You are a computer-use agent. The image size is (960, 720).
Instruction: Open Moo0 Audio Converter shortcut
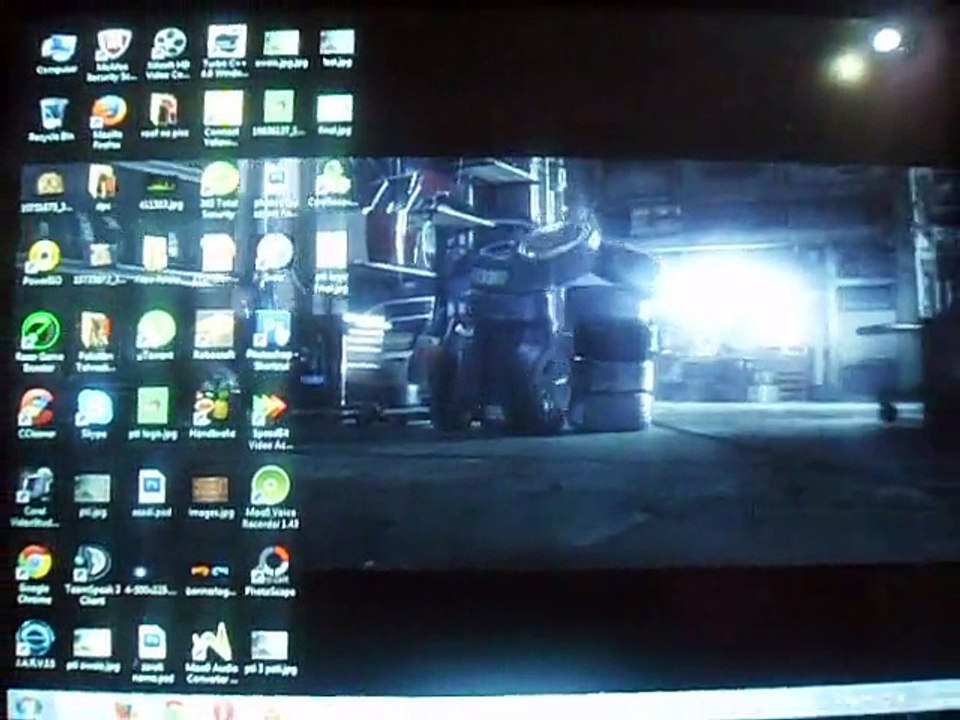tap(211, 653)
